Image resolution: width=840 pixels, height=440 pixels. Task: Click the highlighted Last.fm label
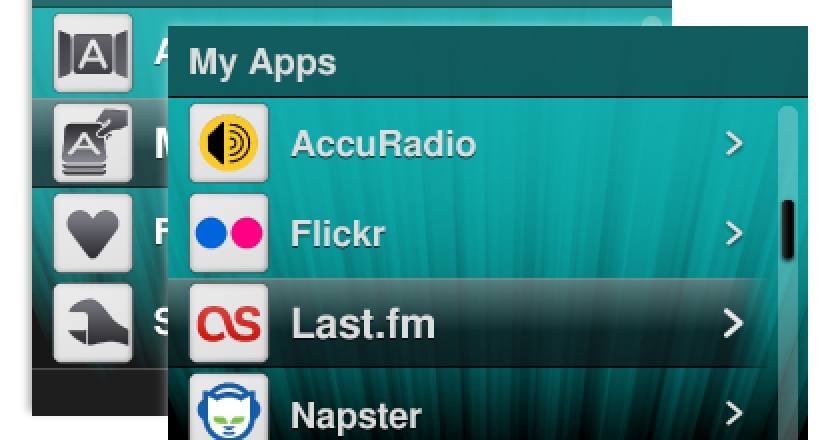363,324
